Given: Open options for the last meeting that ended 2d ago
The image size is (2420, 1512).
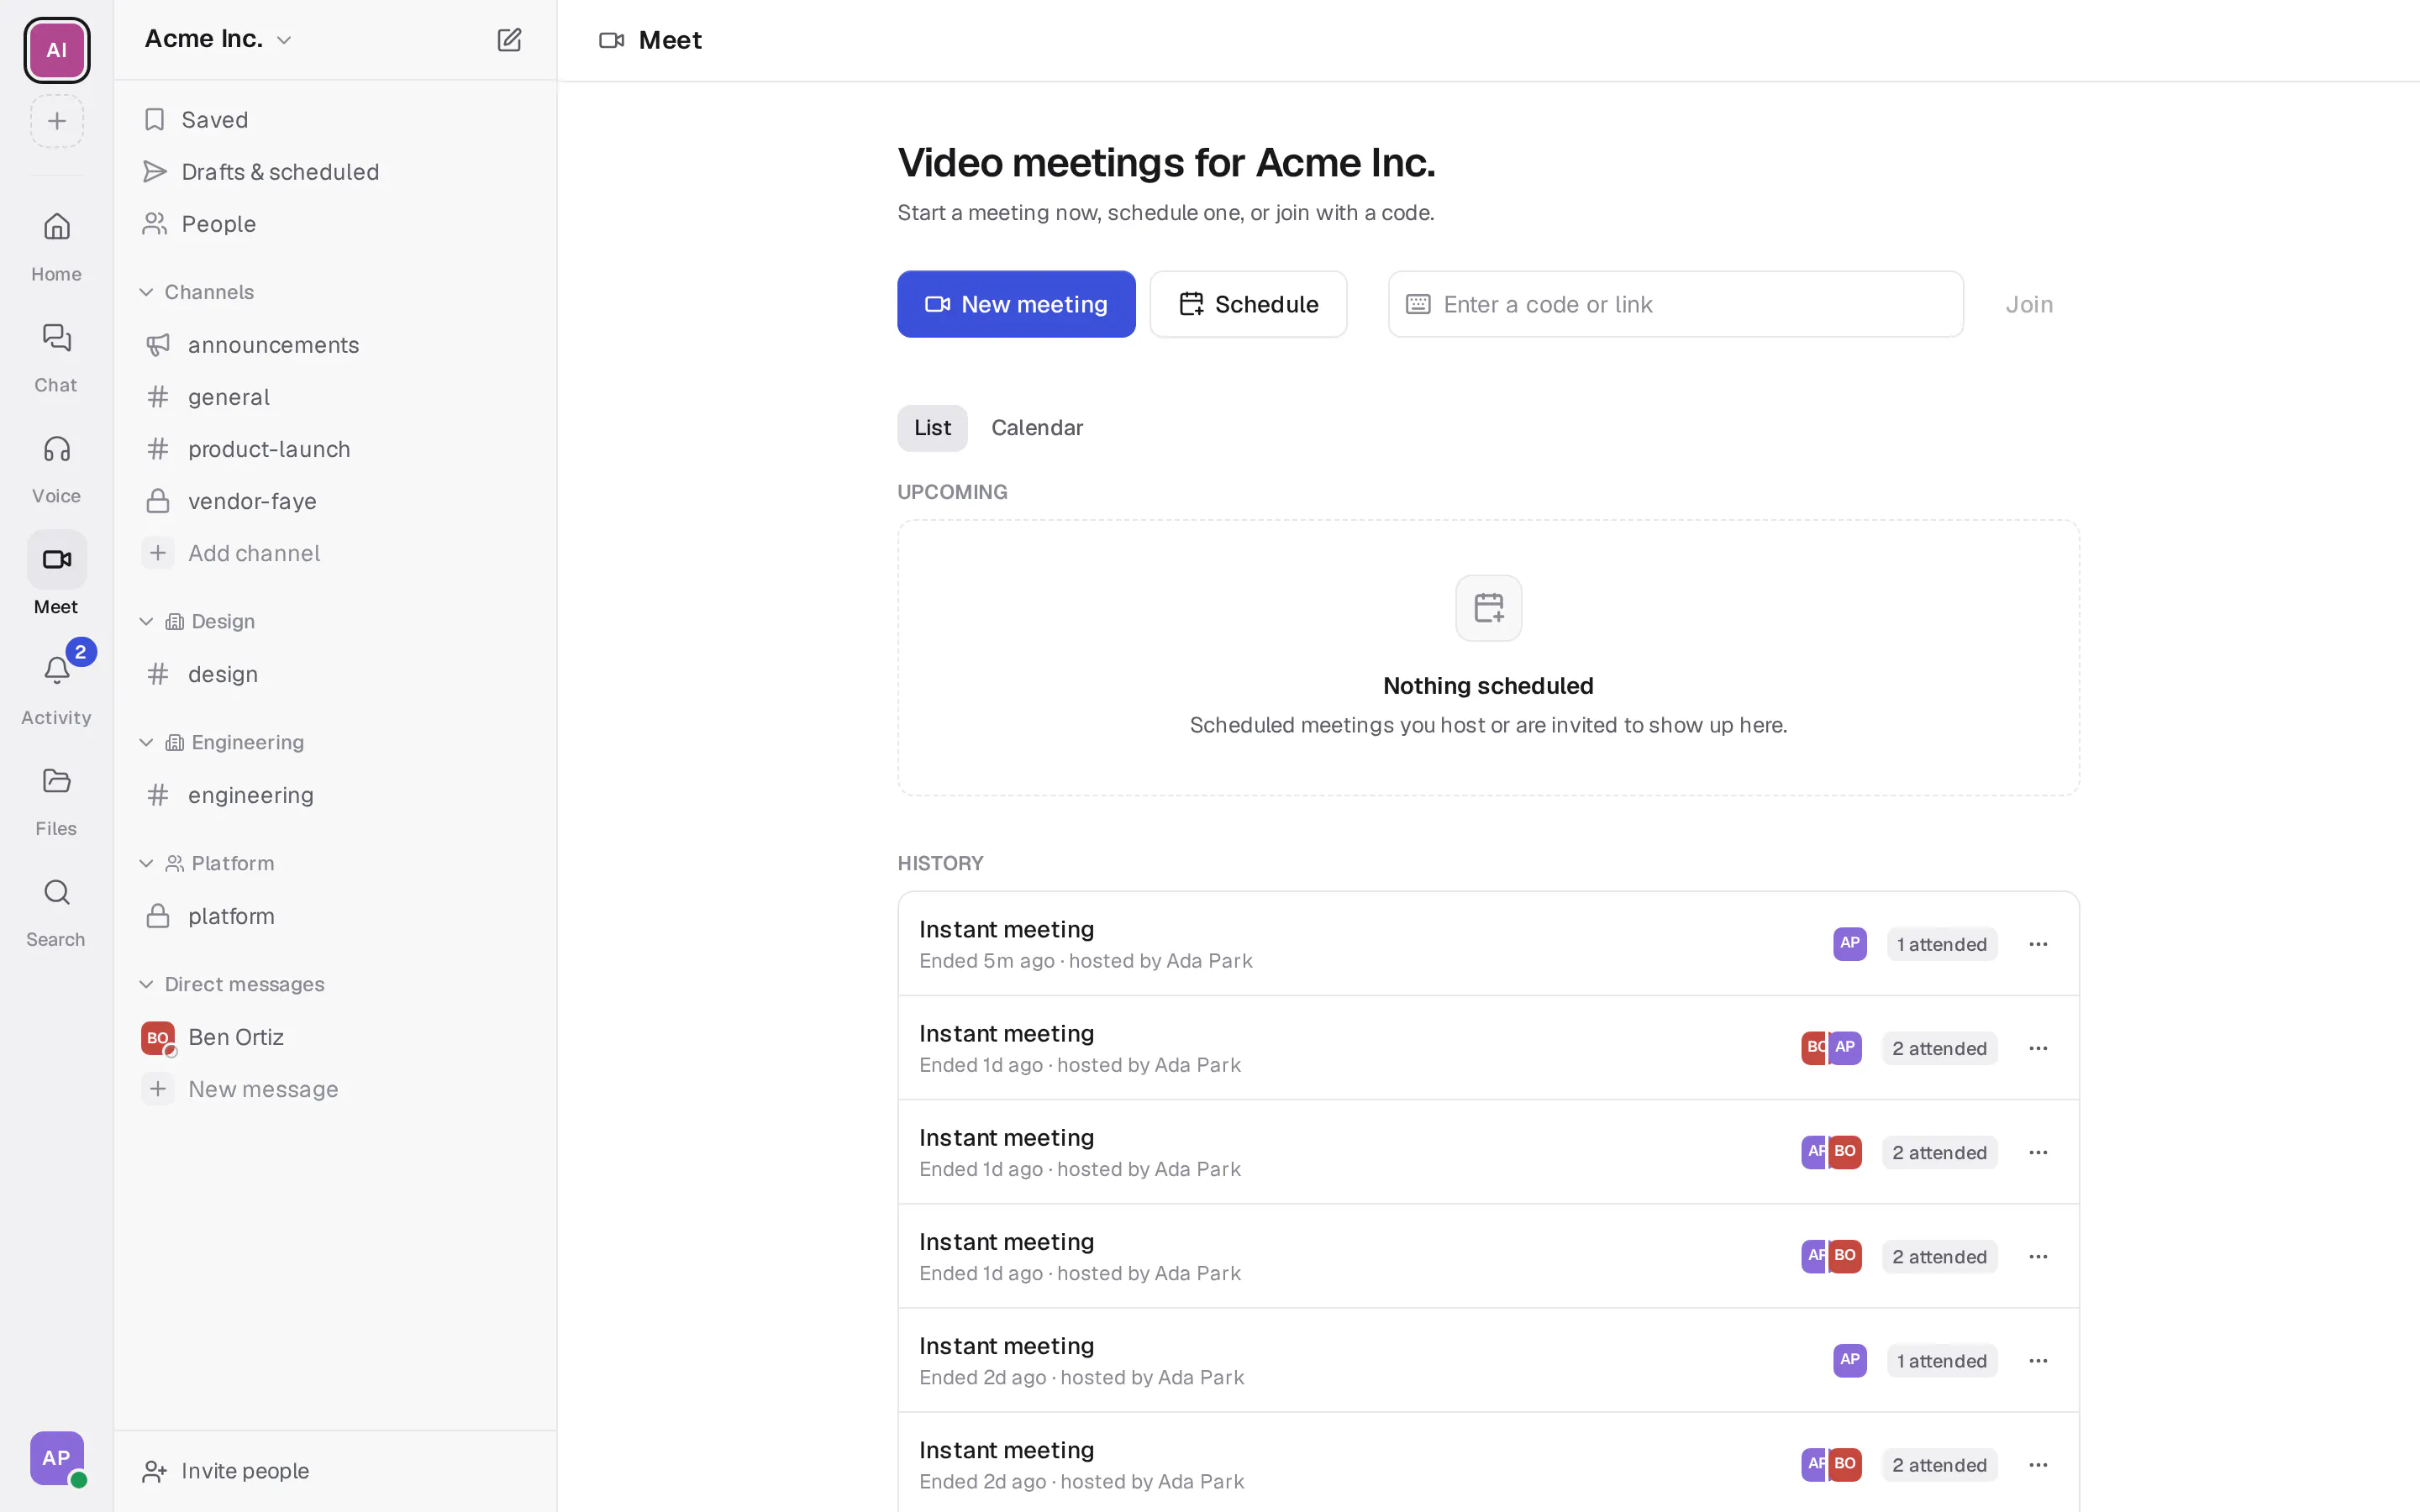Looking at the screenshot, I should [x=2038, y=1464].
